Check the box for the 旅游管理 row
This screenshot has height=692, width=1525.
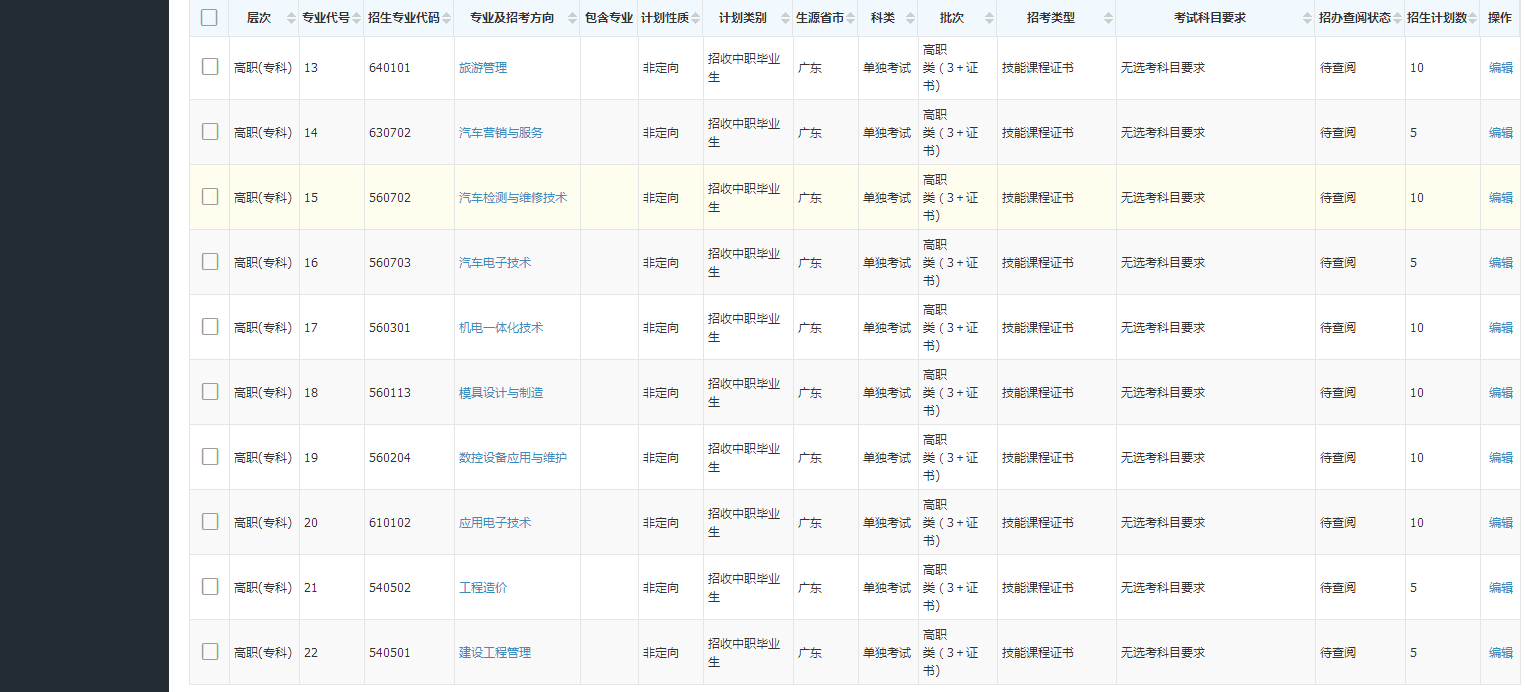(x=210, y=66)
